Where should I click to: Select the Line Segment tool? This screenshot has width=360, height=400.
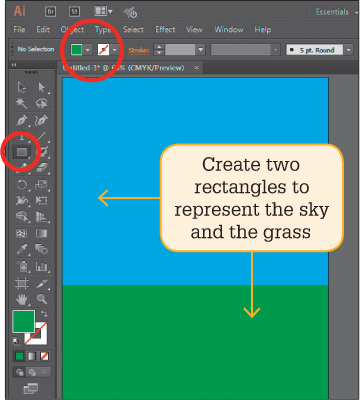(41, 136)
